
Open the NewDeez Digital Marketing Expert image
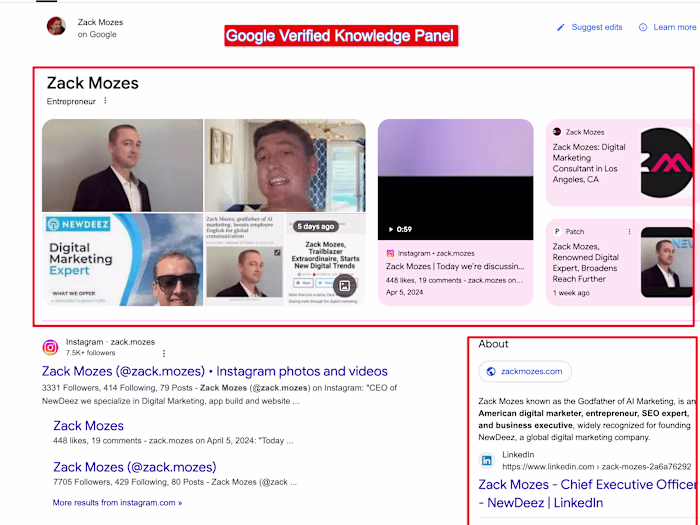tap(122, 260)
